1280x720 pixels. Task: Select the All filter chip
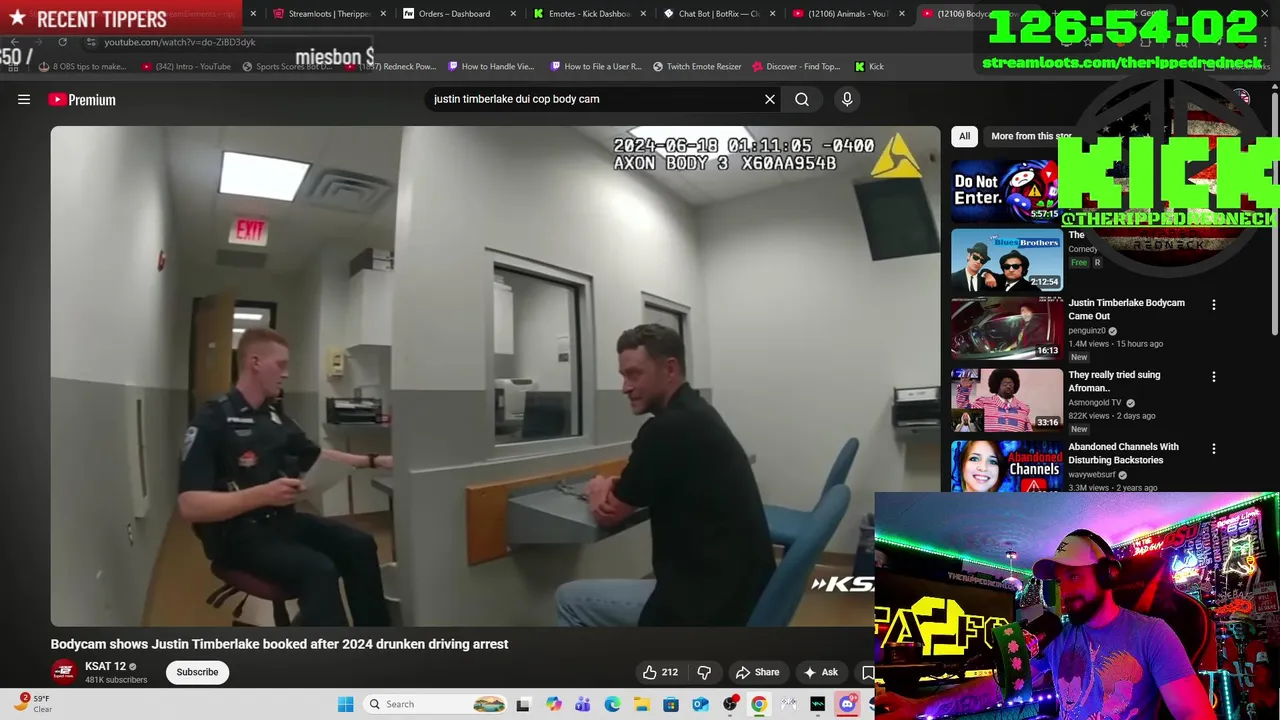coord(964,136)
